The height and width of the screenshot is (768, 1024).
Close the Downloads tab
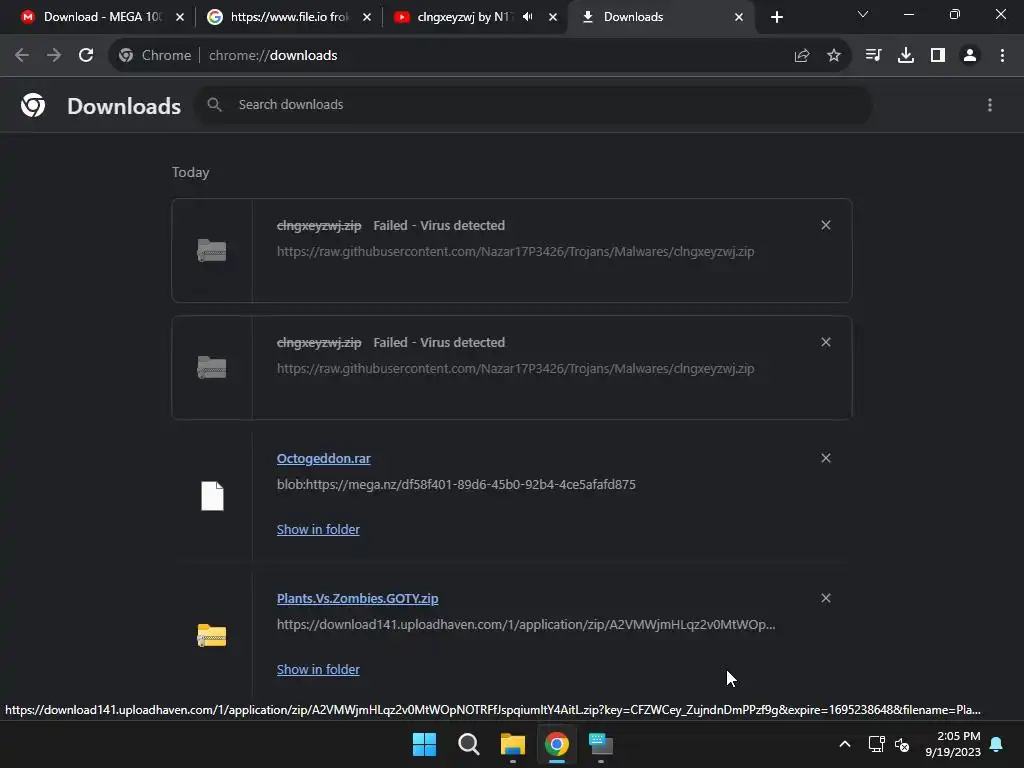point(739,17)
